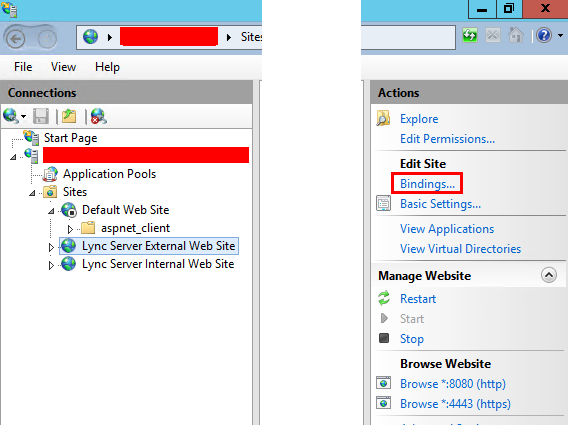
Task: Open the File menu
Action: [23, 67]
